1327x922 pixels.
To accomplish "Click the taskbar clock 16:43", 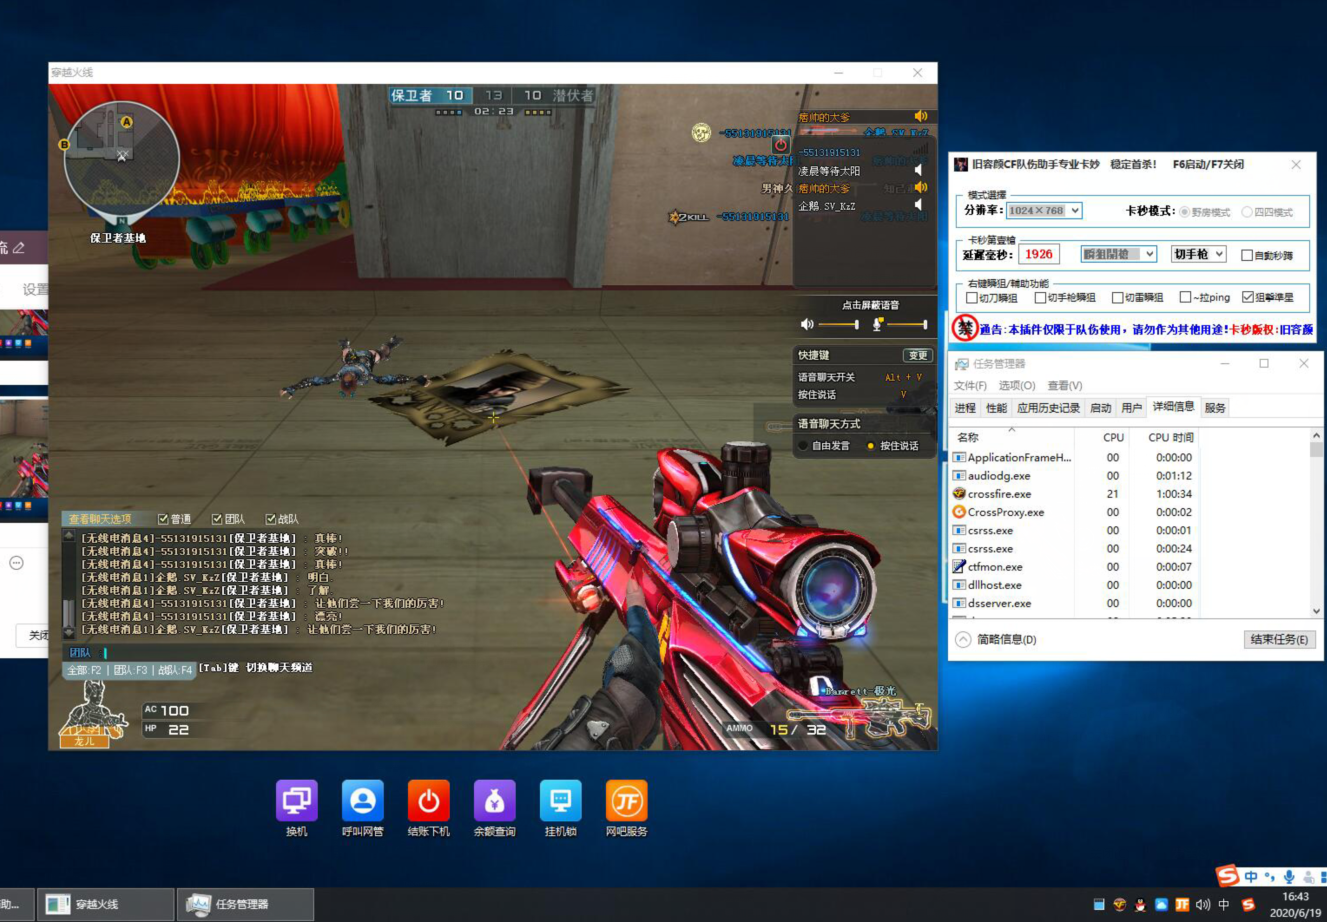I will click(1296, 896).
